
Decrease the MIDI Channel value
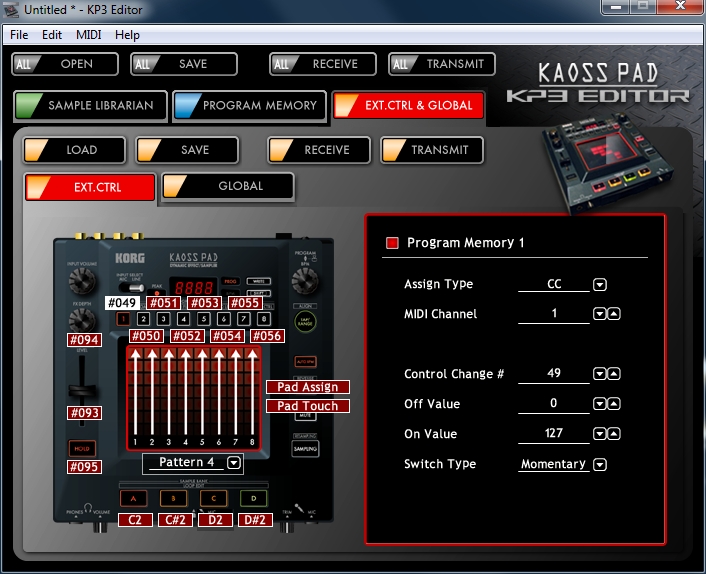599,314
